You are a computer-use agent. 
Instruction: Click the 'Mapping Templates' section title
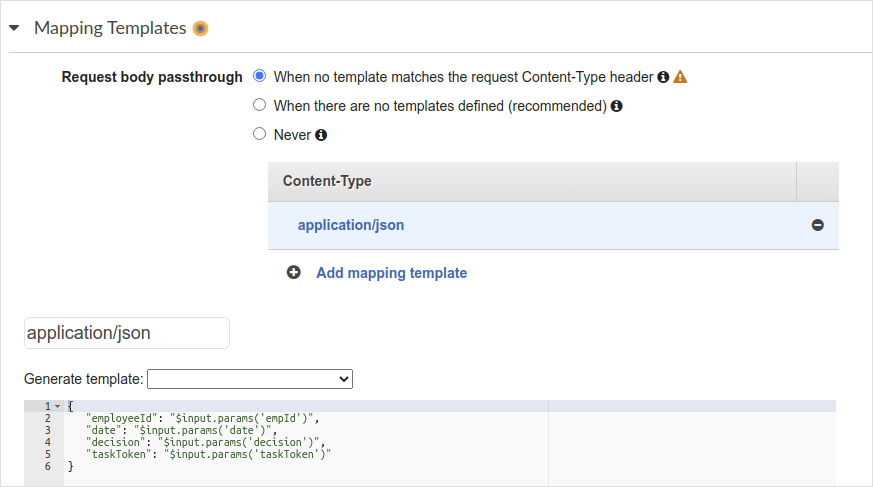click(x=110, y=28)
